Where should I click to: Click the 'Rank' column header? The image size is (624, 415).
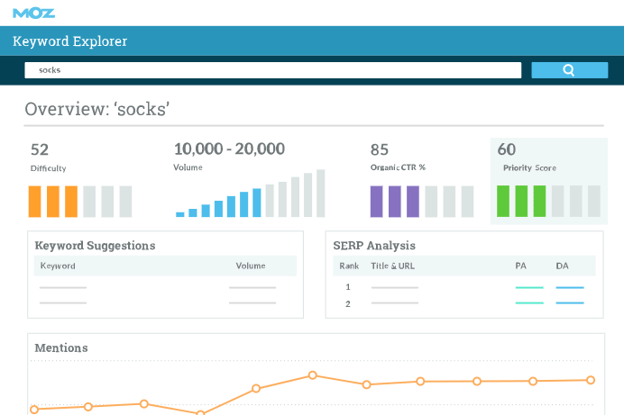[349, 266]
